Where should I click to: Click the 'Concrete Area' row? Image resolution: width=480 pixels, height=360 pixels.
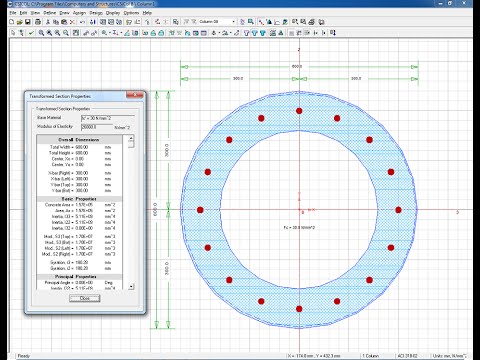(x=79, y=205)
